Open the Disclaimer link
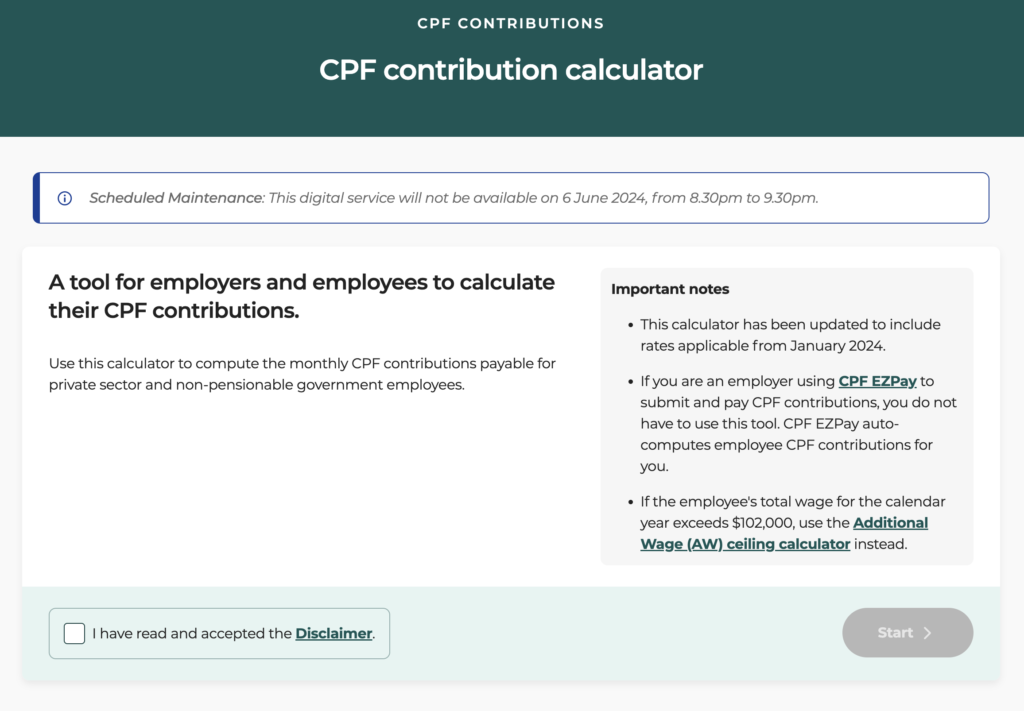 [x=333, y=633]
